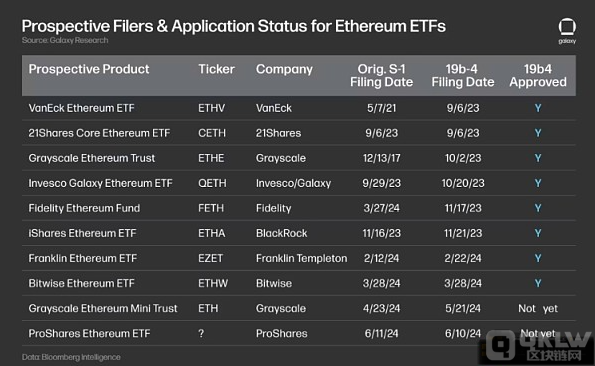Click Not yet status for Grayscale Mini Trust
The width and height of the screenshot is (595, 366).
538,308
